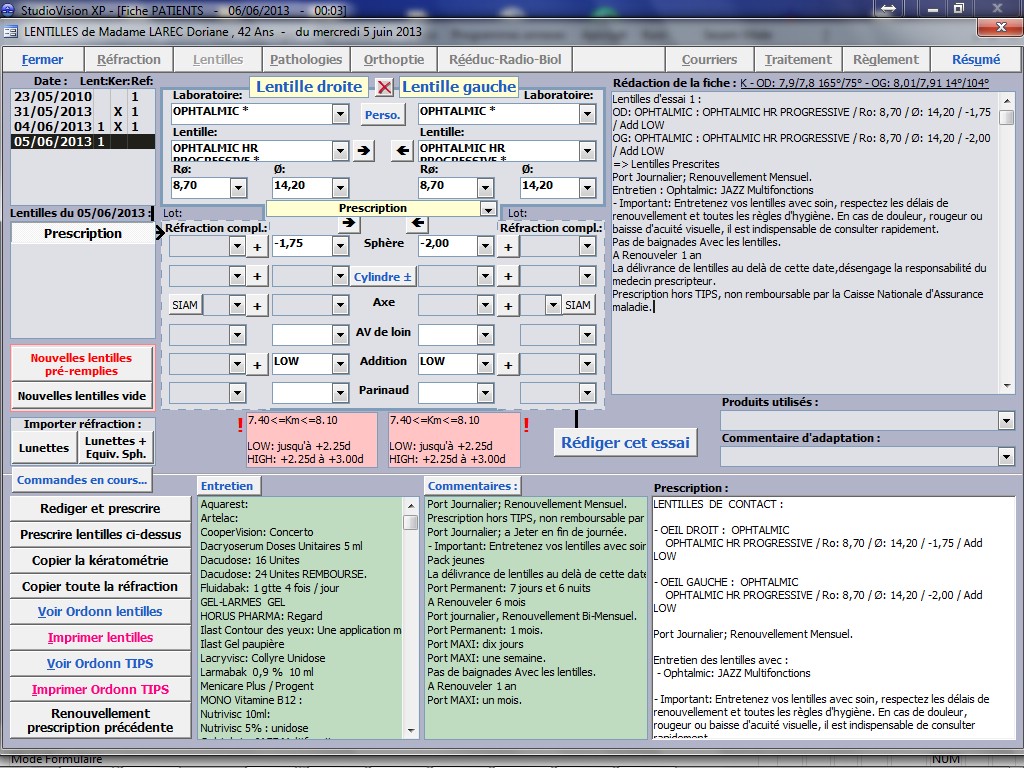Image resolution: width=1024 pixels, height=768 pixels.
Task: Switch to the Pathologies tab
Action: [x=306, y=60]
